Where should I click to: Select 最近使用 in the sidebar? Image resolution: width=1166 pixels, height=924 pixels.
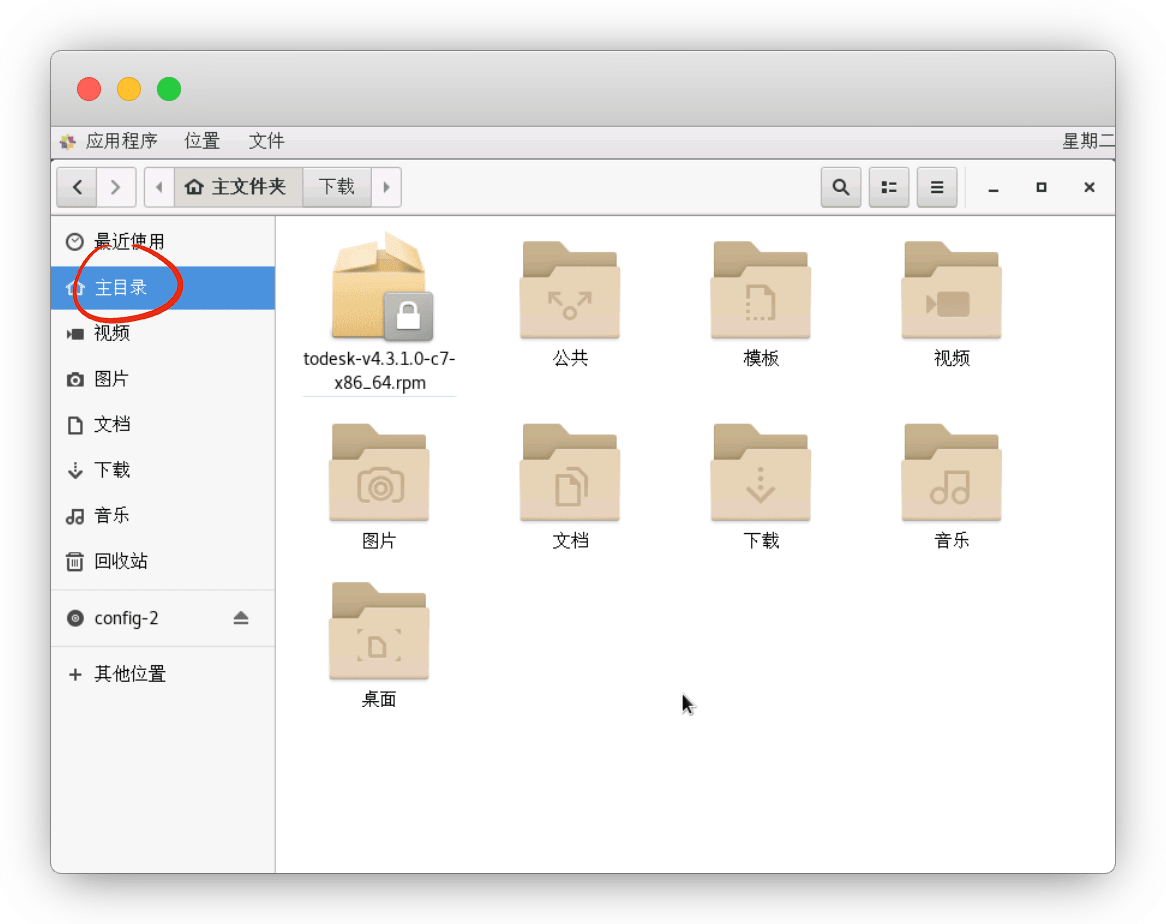click(128, 242)
